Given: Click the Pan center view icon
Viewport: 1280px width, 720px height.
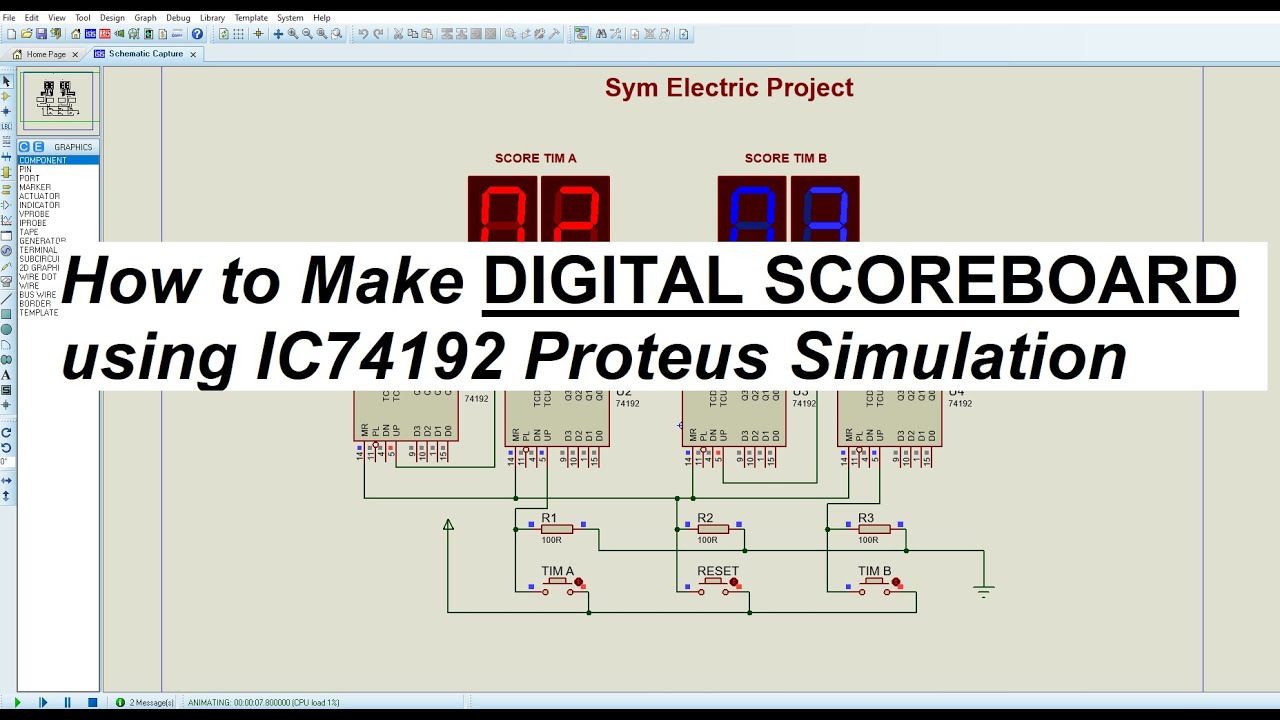Looking at the screenshot, I should (x=278, y=34).
